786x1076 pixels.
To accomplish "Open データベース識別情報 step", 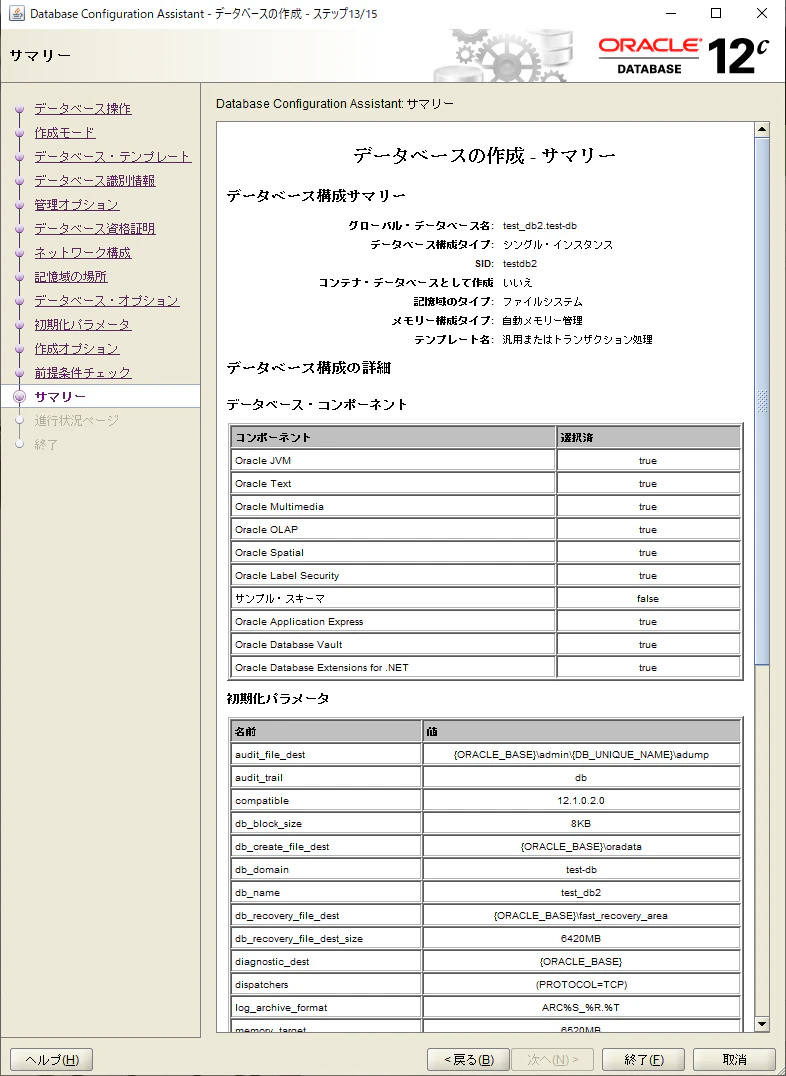I will pyautogui.click(x=95, y=181).
